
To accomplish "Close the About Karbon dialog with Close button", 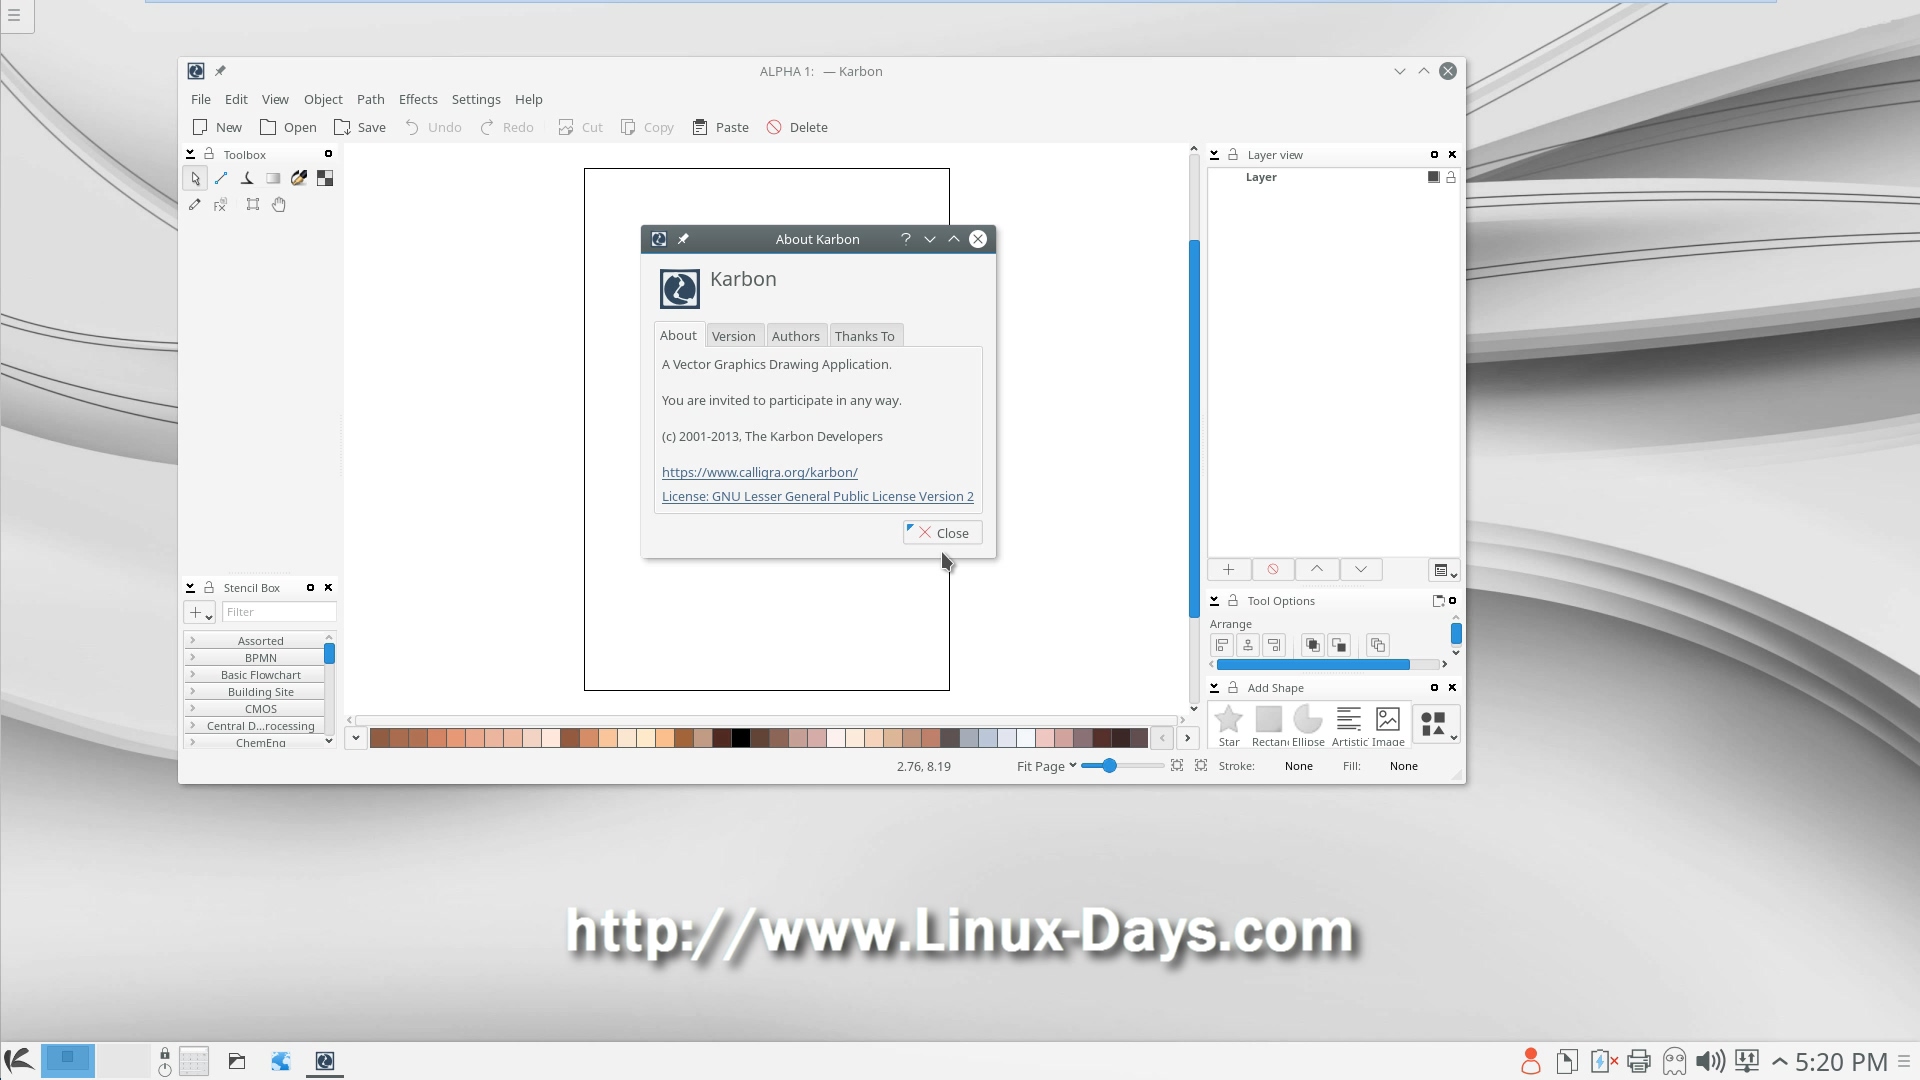I will point(942,533).
